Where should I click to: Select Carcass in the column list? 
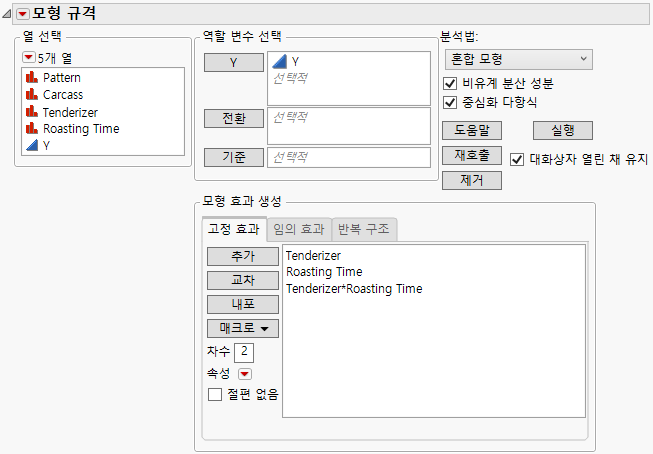[63, 95]
